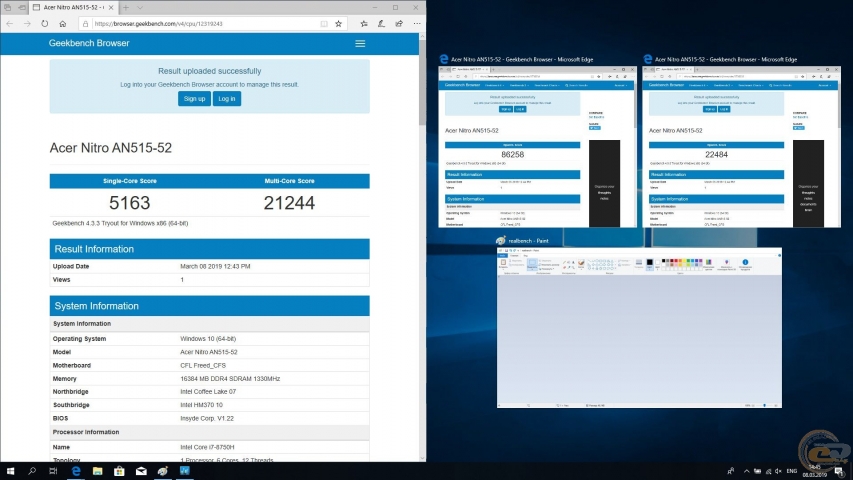Click the Intel HM370 10 southbridge value
Viewport: 853px width, 480px height.
point(201,405)
